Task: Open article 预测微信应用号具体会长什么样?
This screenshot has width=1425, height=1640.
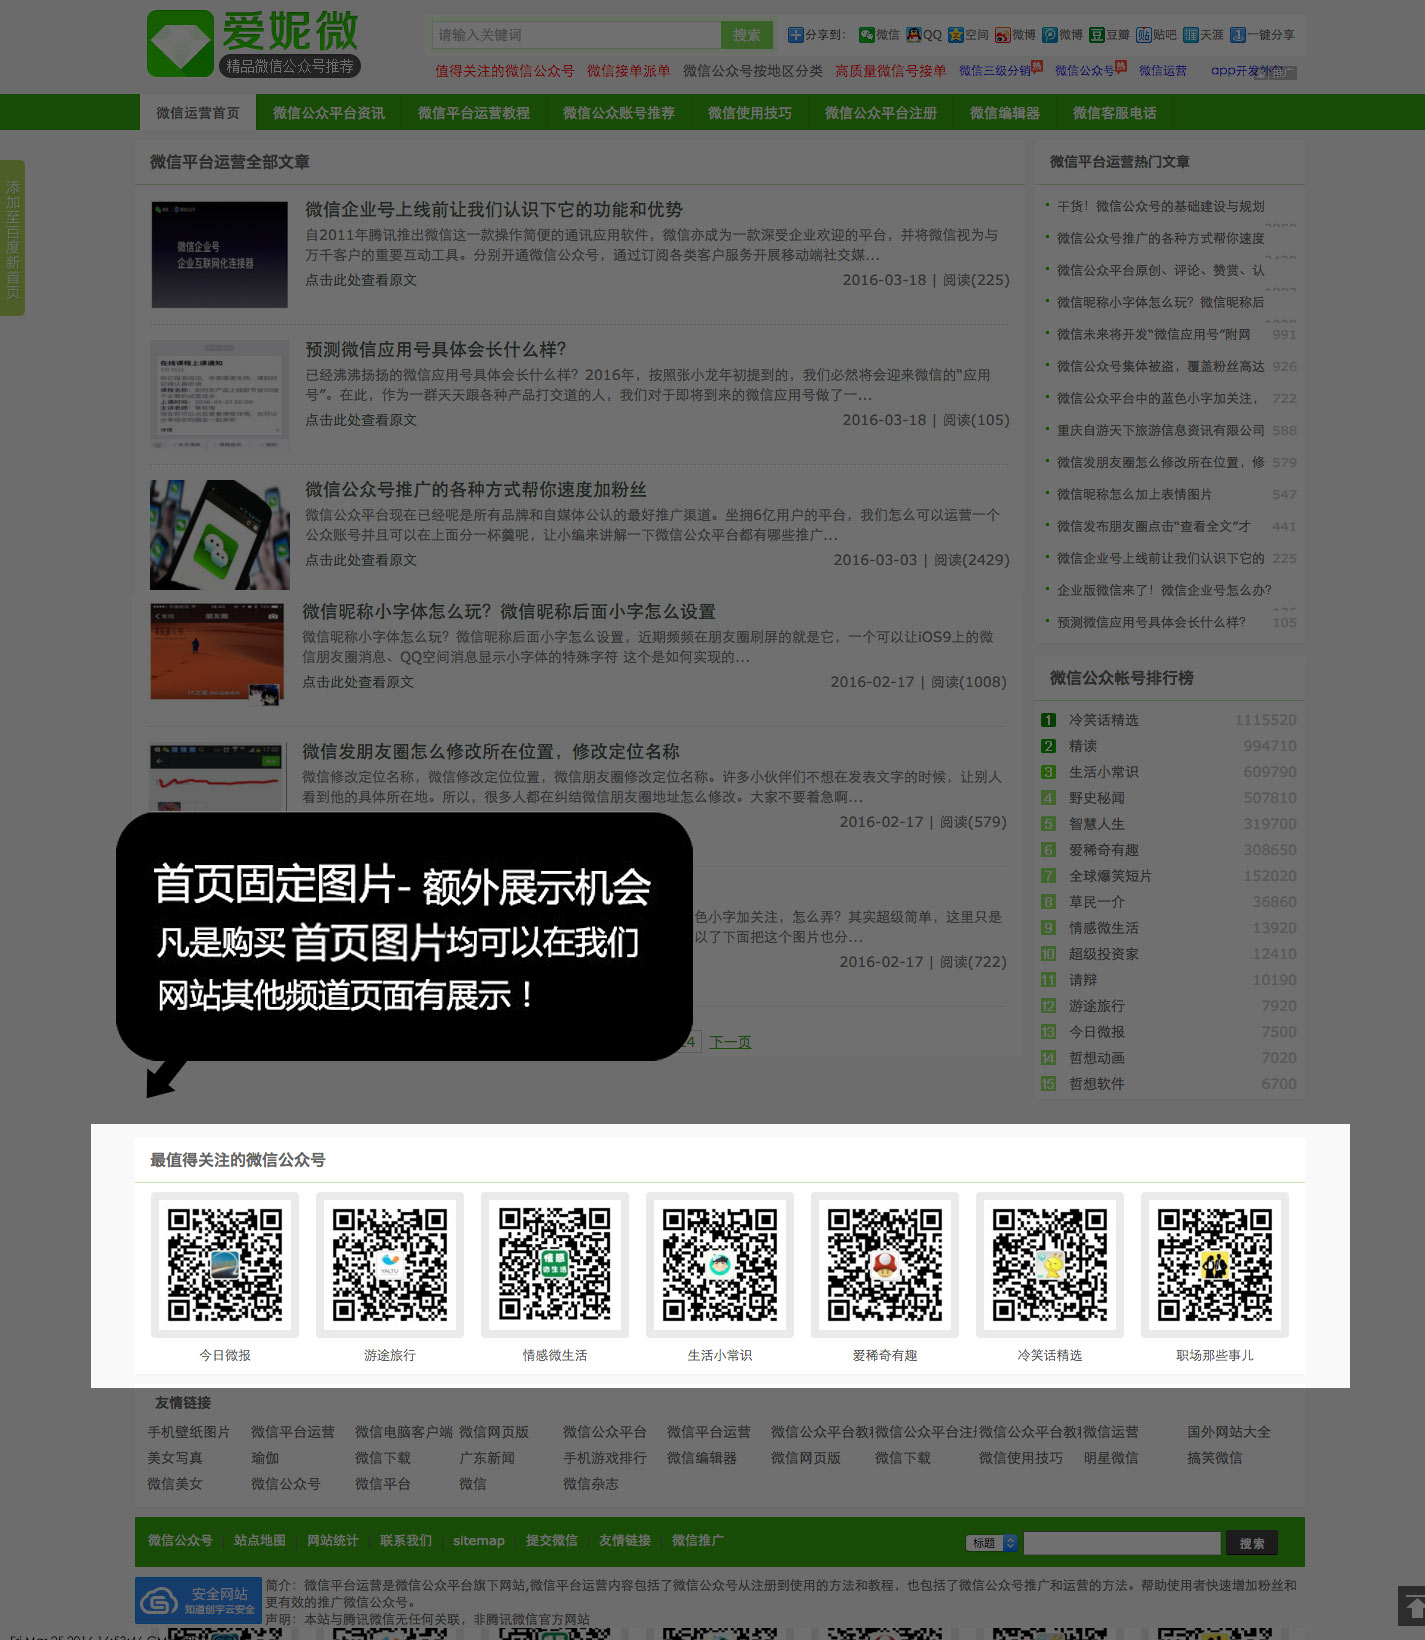Action: 436,349
